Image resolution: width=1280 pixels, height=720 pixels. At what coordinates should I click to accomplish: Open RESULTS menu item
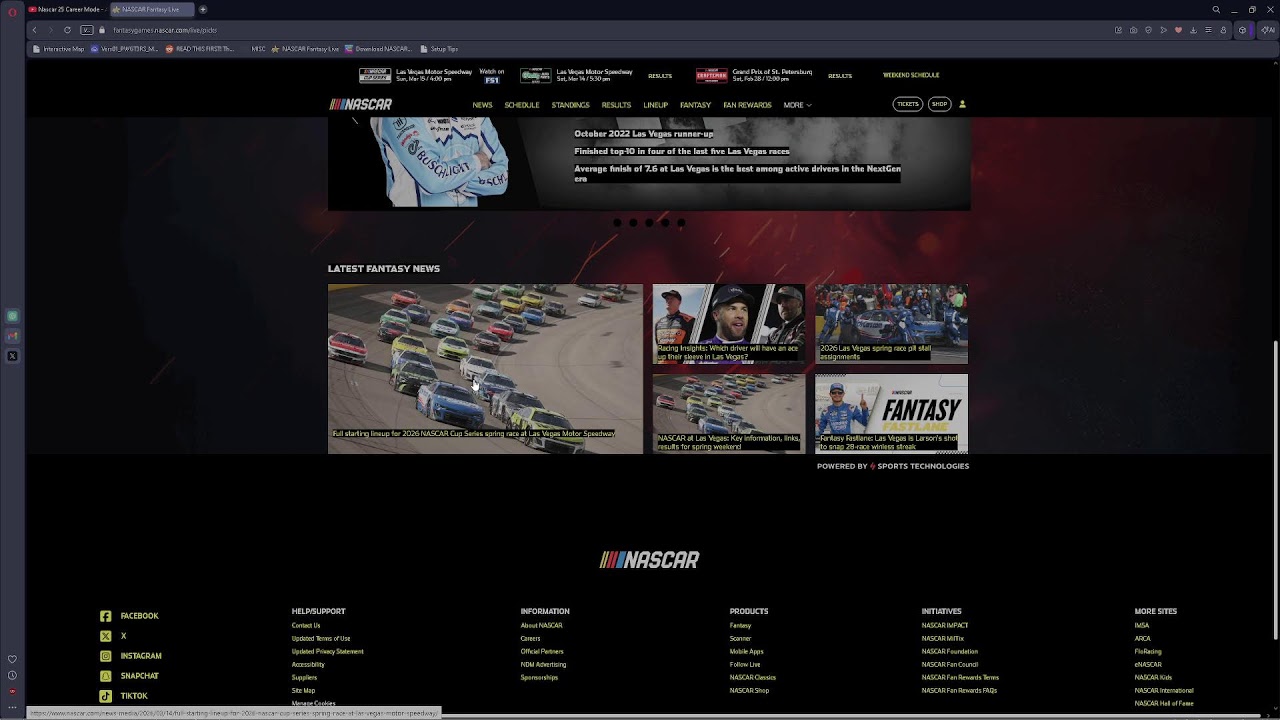[x=616, y=105]
